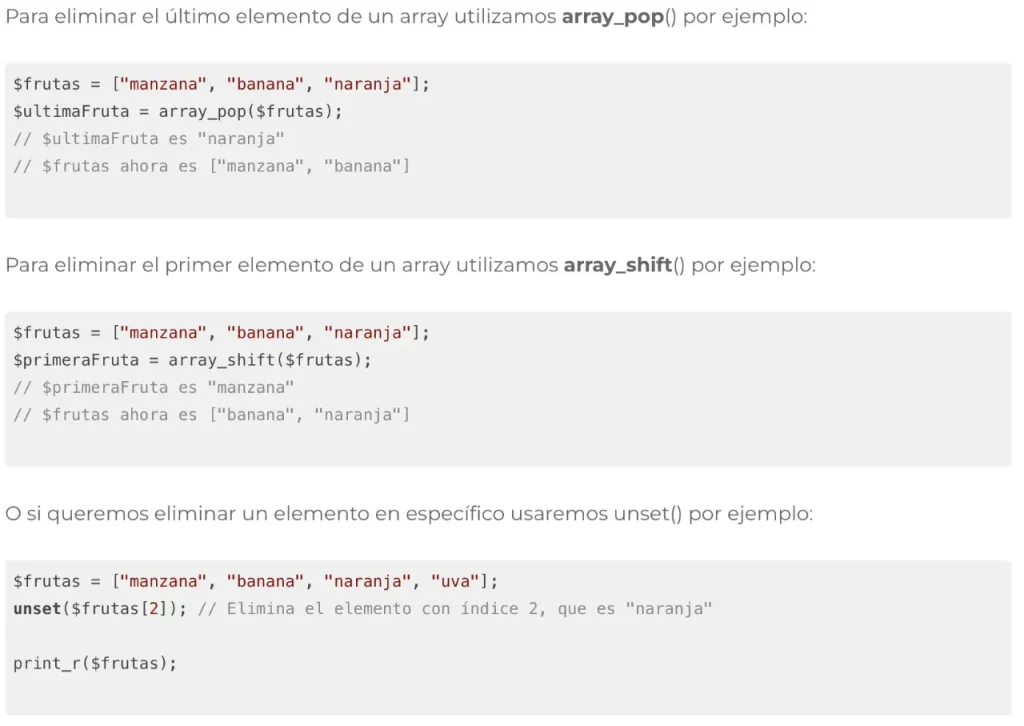Image resolution: width=1024 pixels, height=726 pixels.
Task: Click "manzana" string in first code block
Action: [163, 84]
